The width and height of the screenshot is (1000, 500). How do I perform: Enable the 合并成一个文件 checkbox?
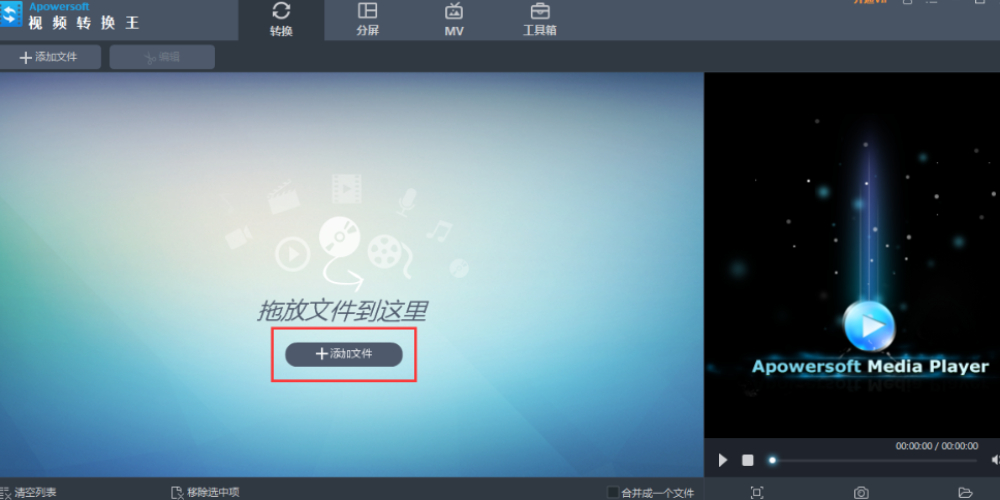coord(613,492)
